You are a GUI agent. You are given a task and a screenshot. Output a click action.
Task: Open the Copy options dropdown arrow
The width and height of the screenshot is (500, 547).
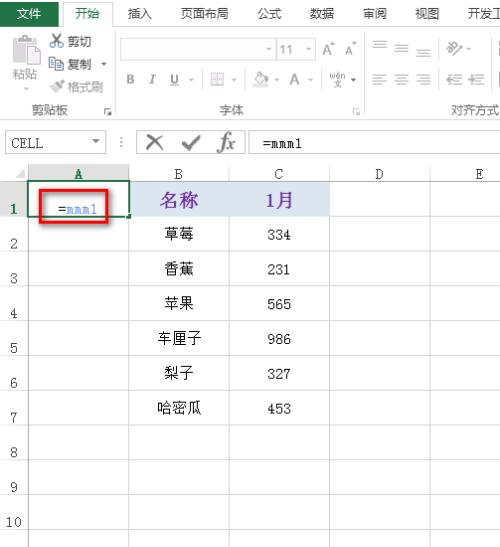click(104, 64)
